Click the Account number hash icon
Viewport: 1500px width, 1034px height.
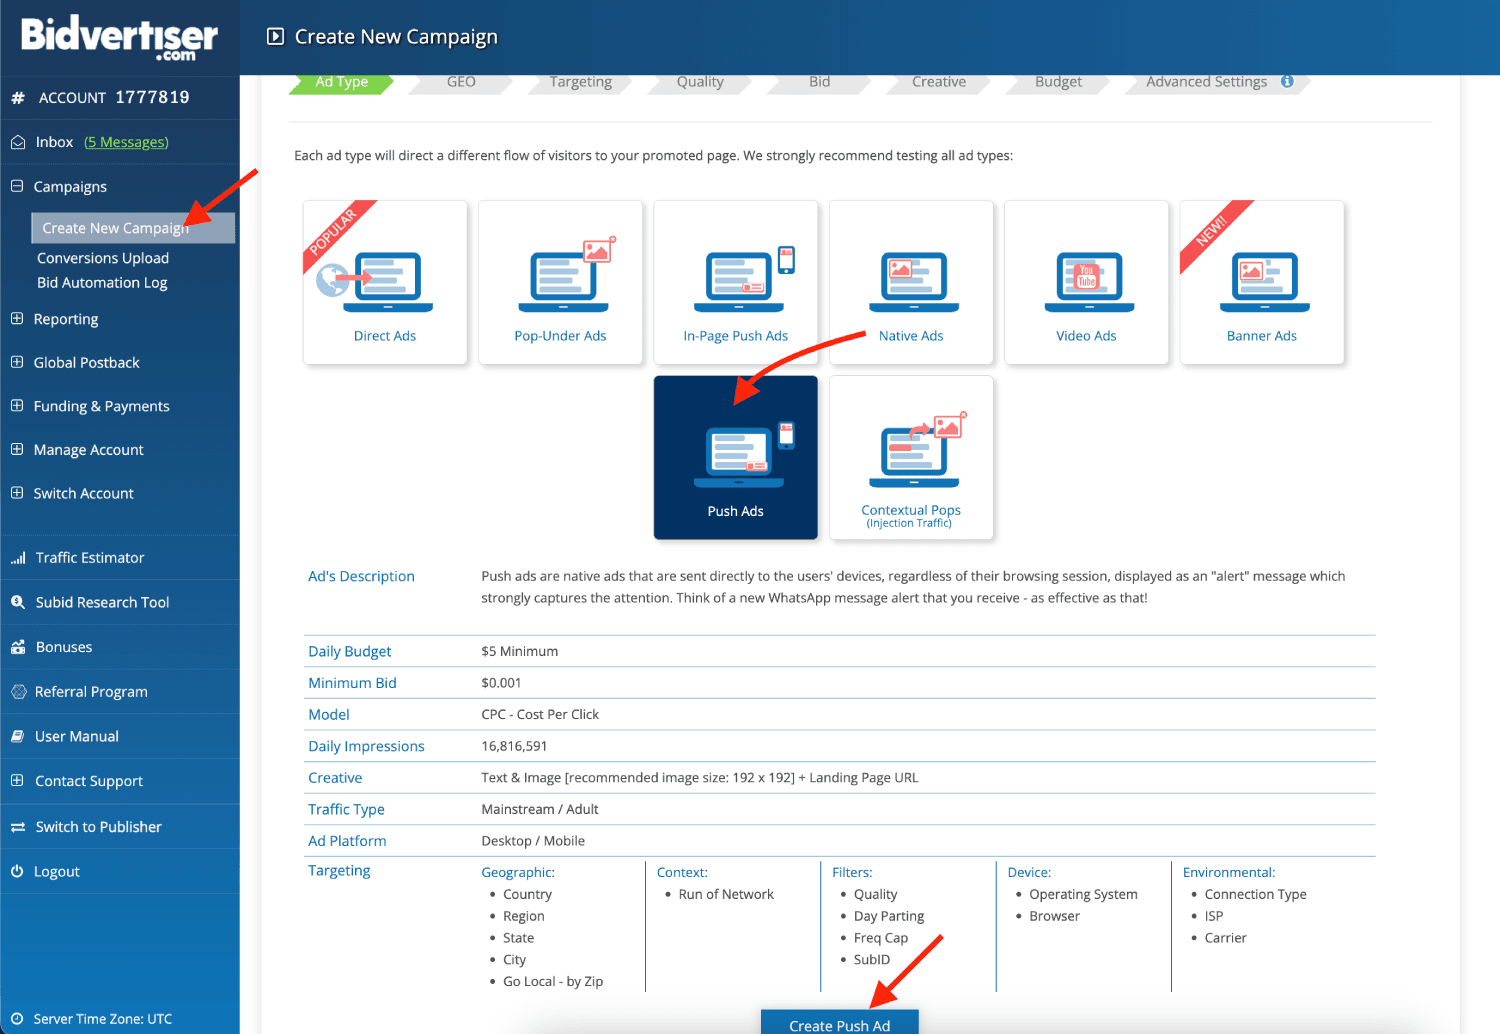coord(18,98)
